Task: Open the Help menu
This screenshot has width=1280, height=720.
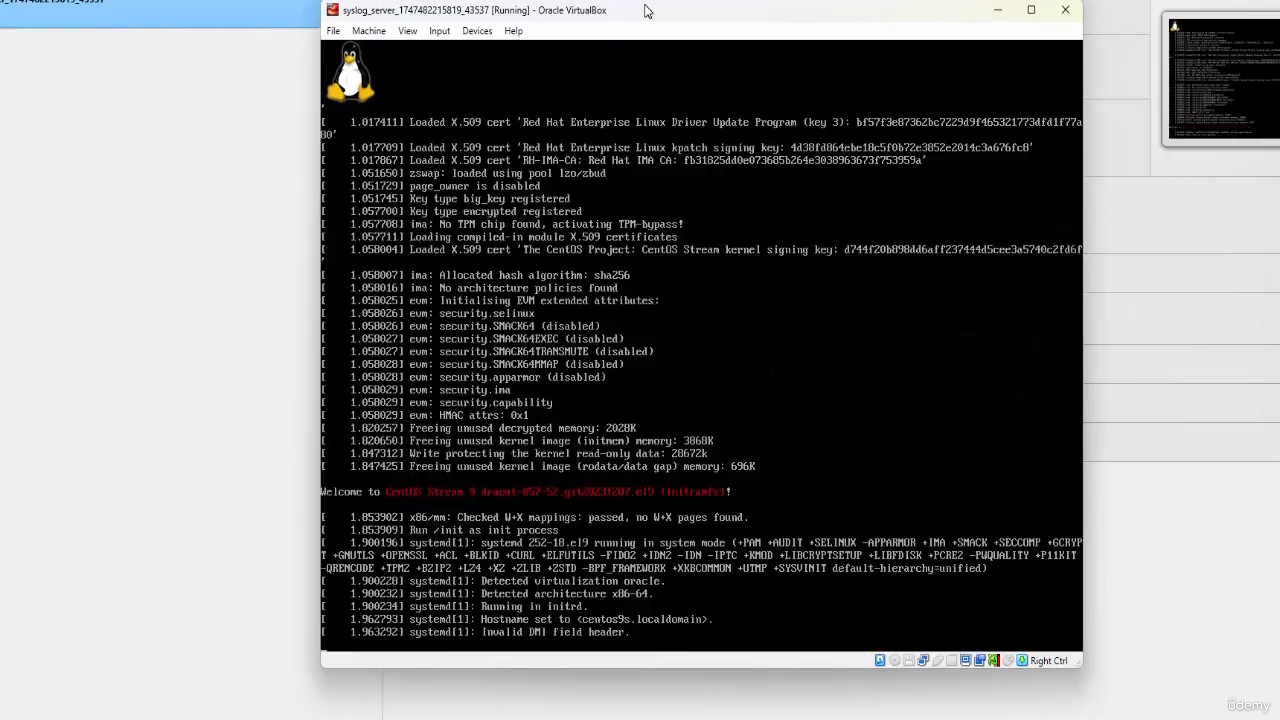Action: coord(513,31)
